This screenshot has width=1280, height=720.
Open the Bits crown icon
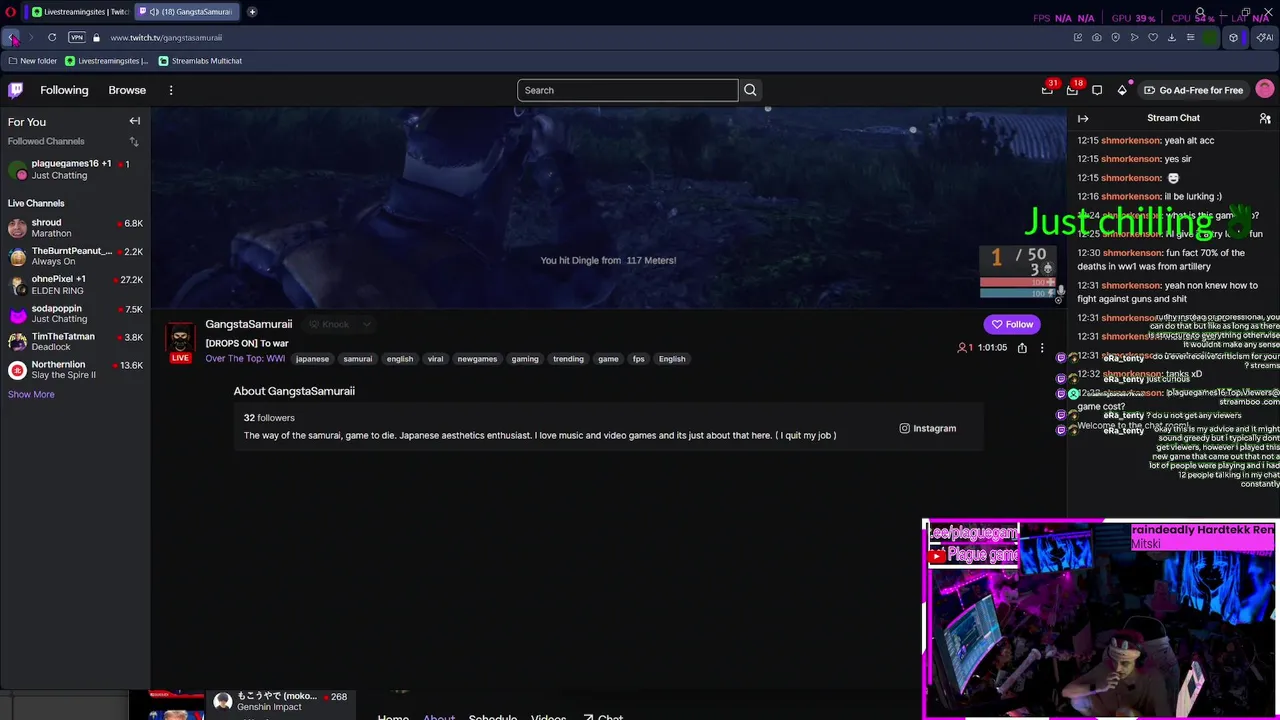[1122, 90]
